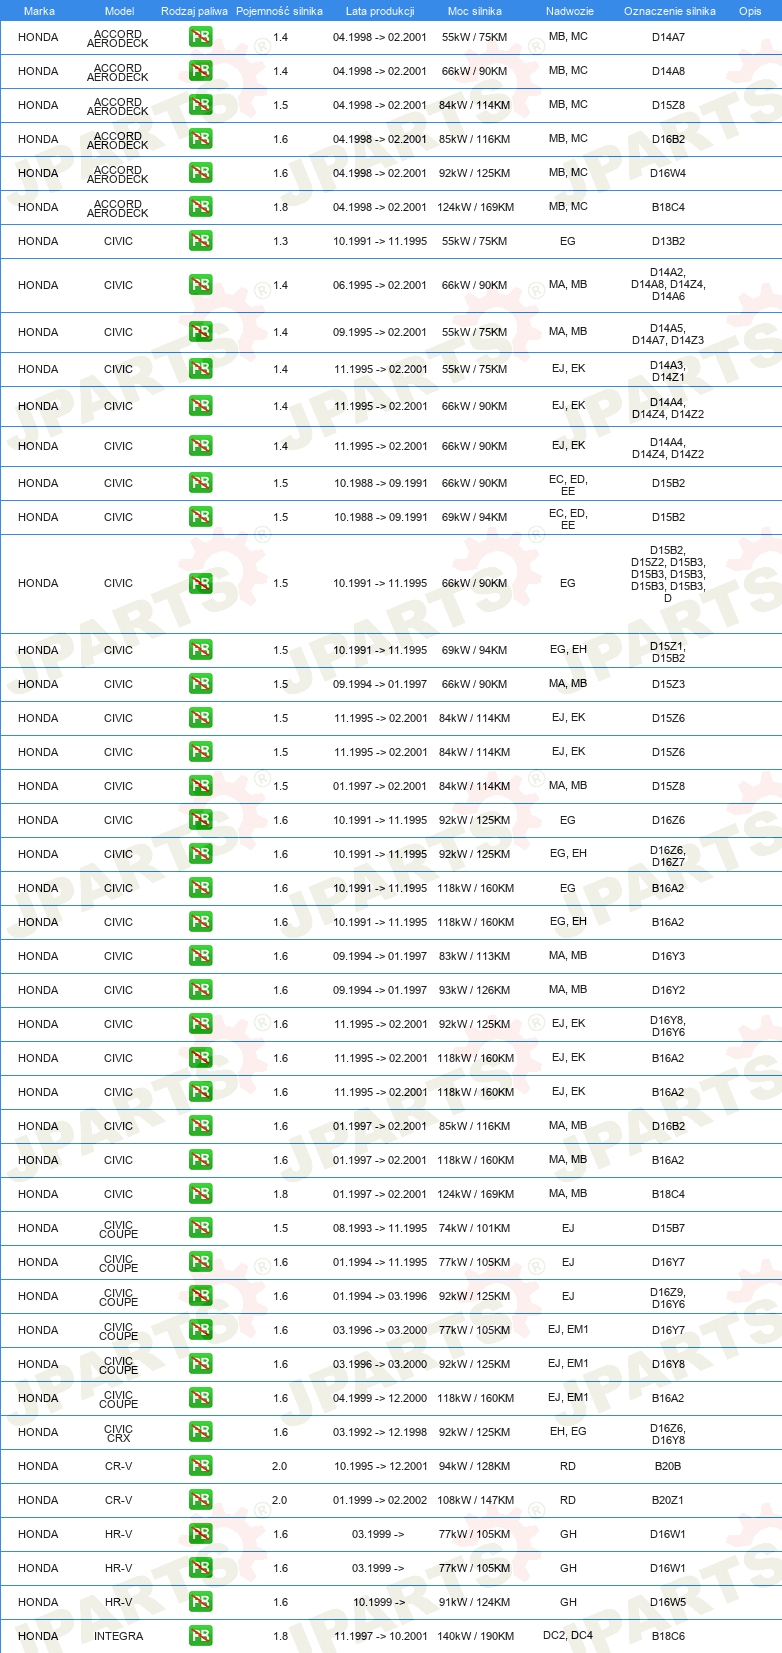Click the 74kW / 101KM power cell
Viewport: 782px width, 1653px height.
(475, 1228)
